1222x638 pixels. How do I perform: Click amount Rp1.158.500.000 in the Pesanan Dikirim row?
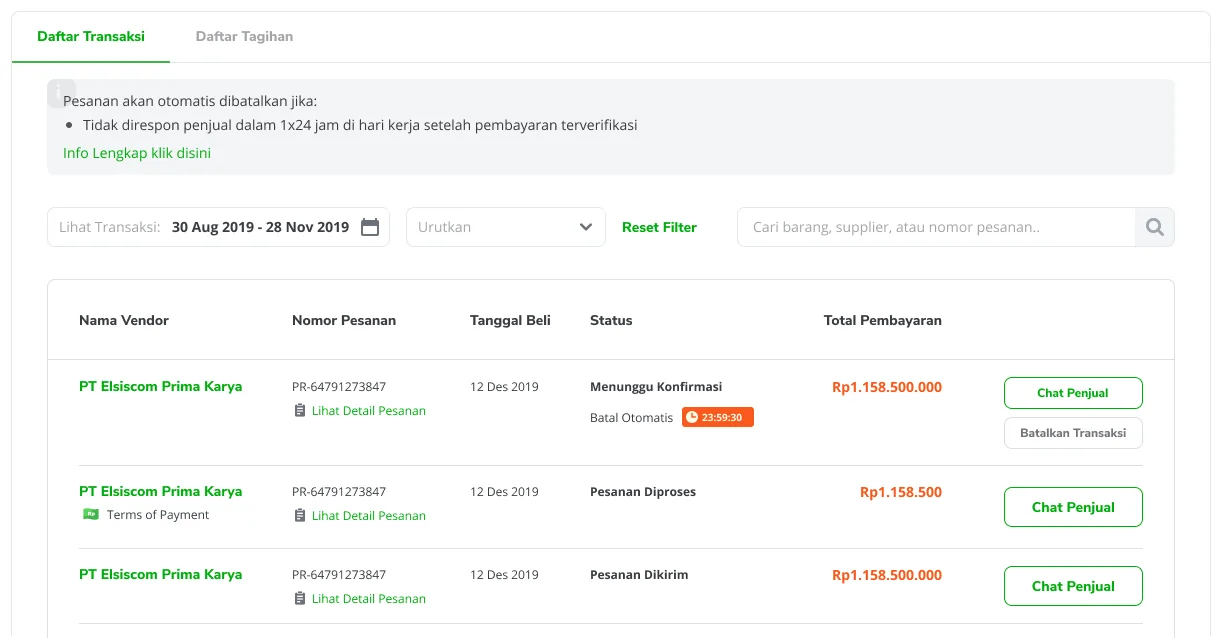tap(887, 575)
